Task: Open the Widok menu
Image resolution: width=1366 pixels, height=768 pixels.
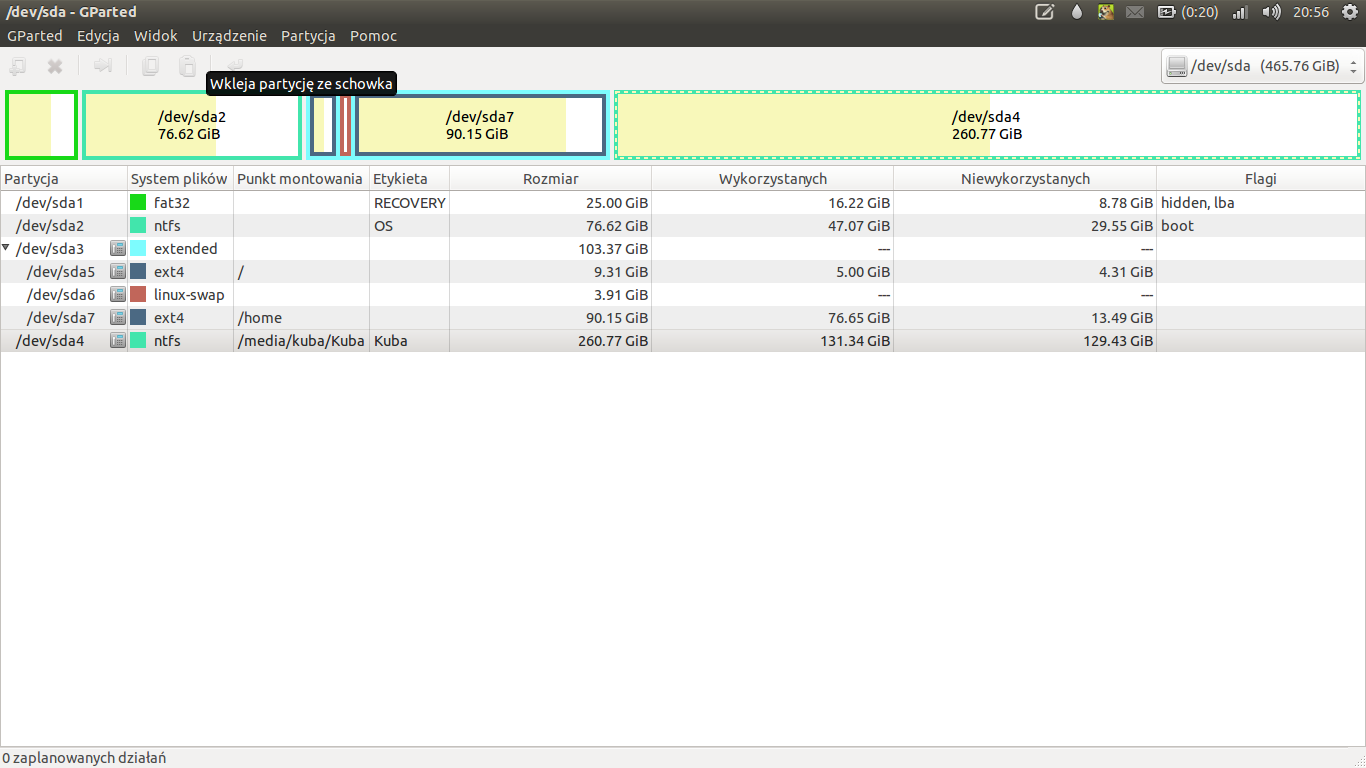Action: (x=156, y=36)
